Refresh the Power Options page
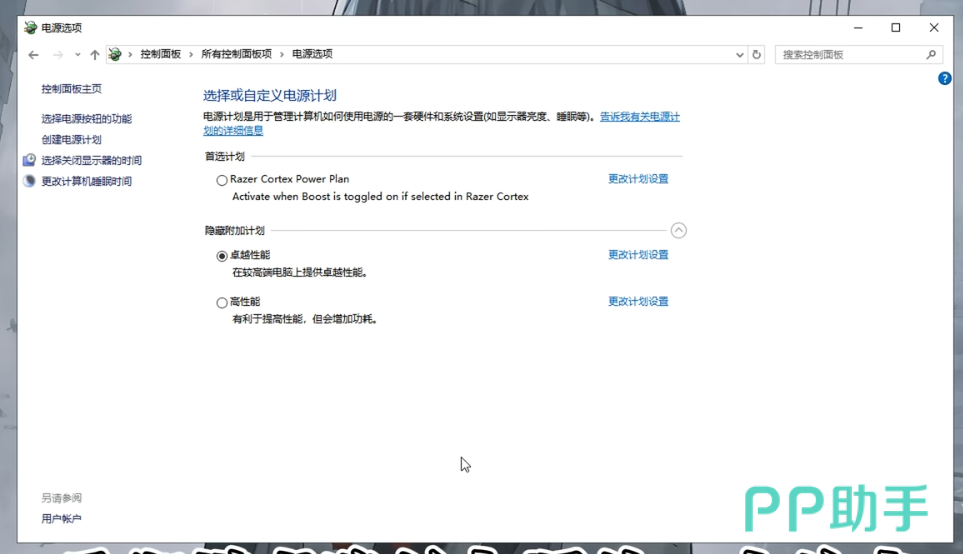The image size is (963, 554). tap(757, 55)
